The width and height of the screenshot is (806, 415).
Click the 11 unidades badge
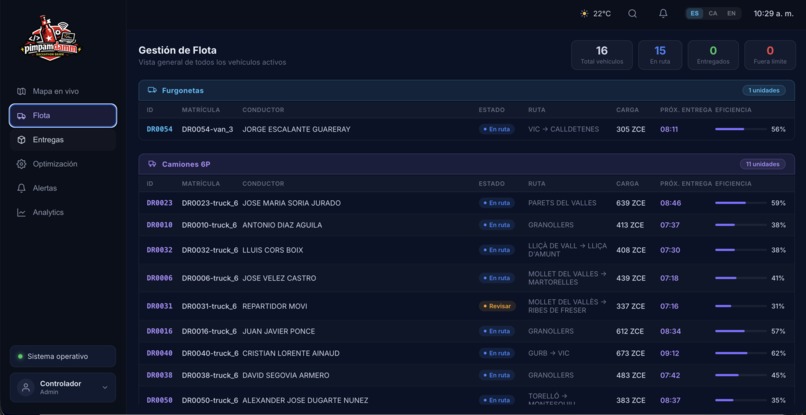[x=762, y=164]
